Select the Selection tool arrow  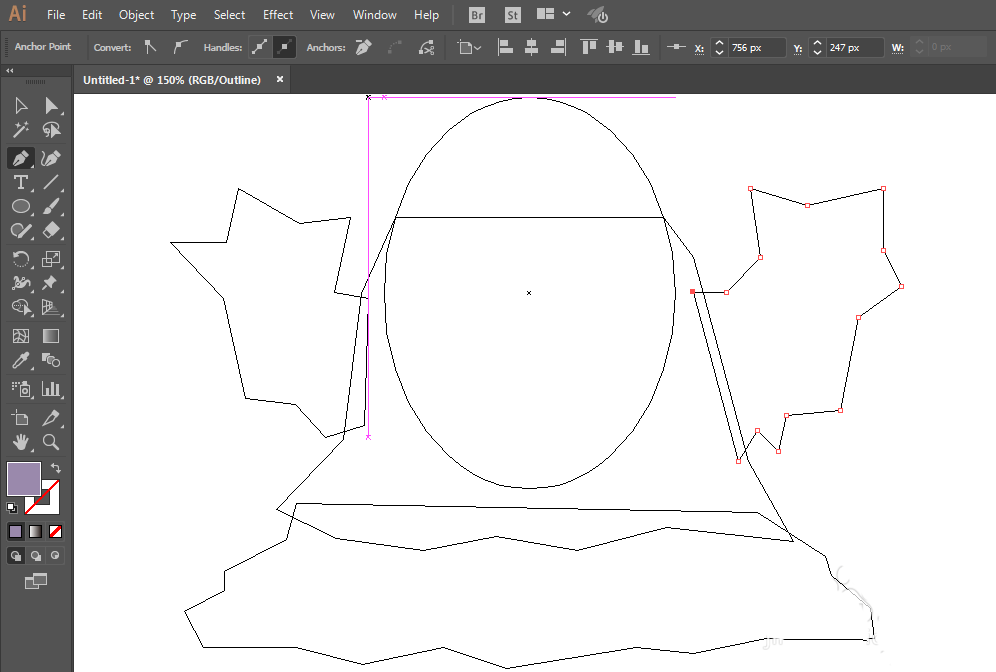(x=20, y=105)
